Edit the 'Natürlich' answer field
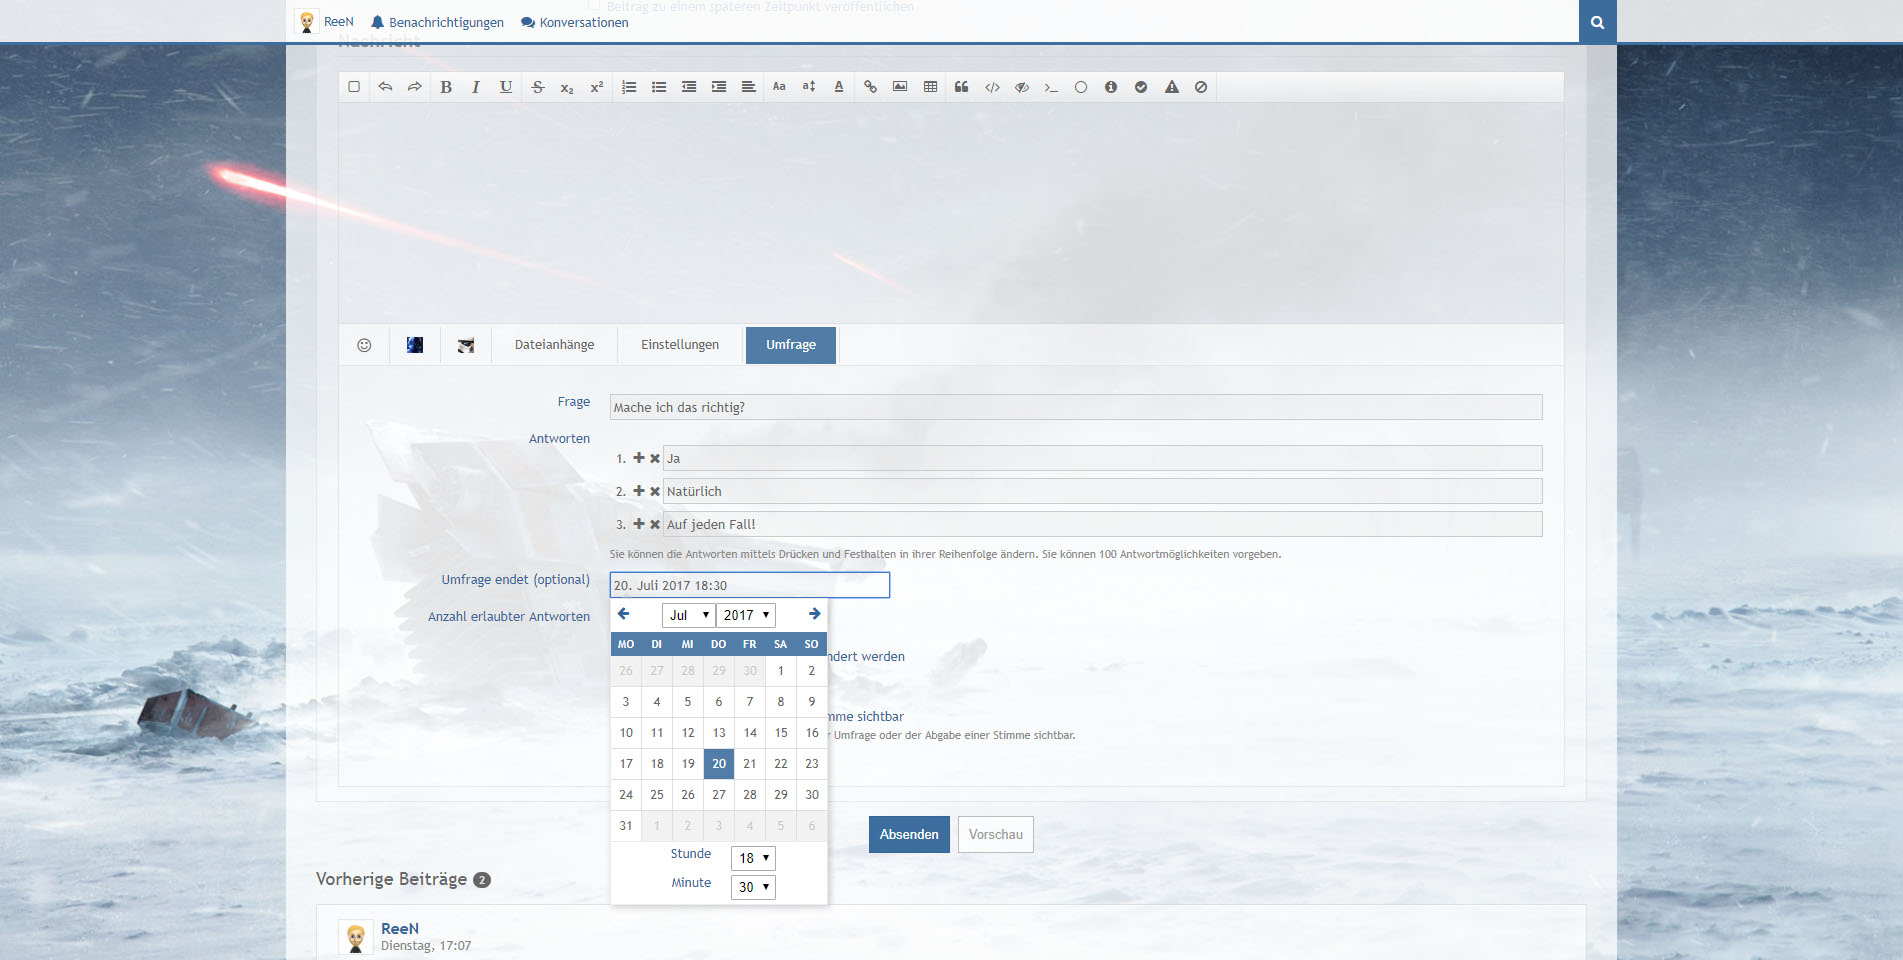Screen dimensions: 1903x960 [x=1102, y=491]
